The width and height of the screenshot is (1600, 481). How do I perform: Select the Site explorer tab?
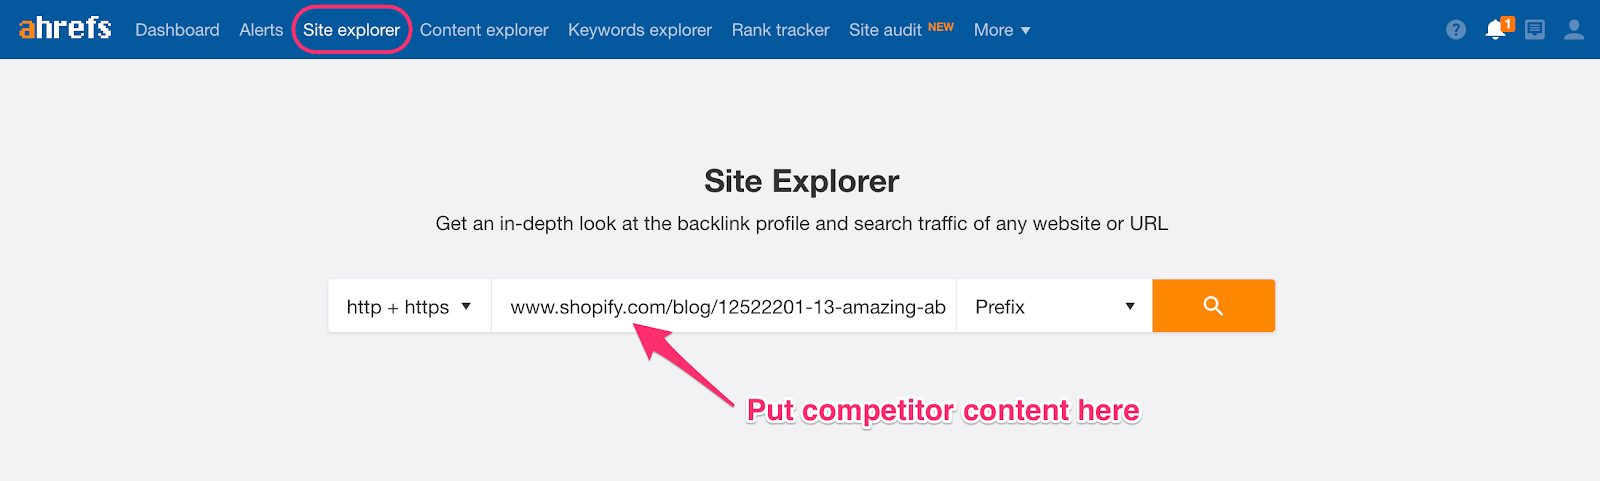point(351,30)
